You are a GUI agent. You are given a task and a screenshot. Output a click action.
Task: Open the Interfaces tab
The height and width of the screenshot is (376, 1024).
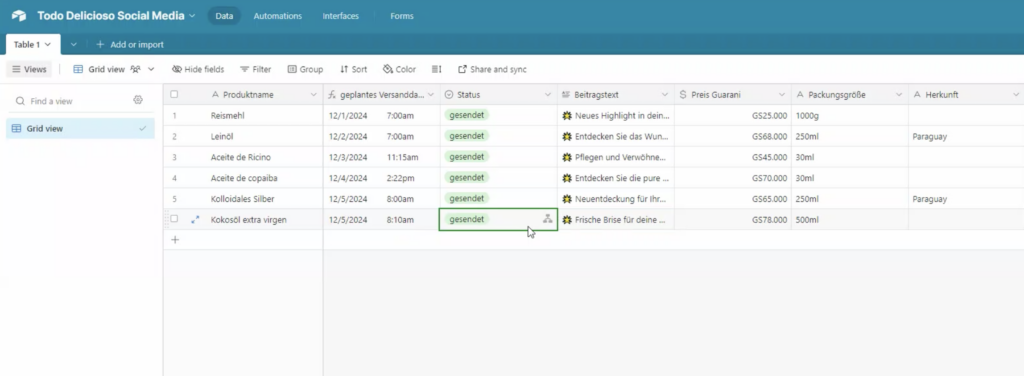click(340, 16)
